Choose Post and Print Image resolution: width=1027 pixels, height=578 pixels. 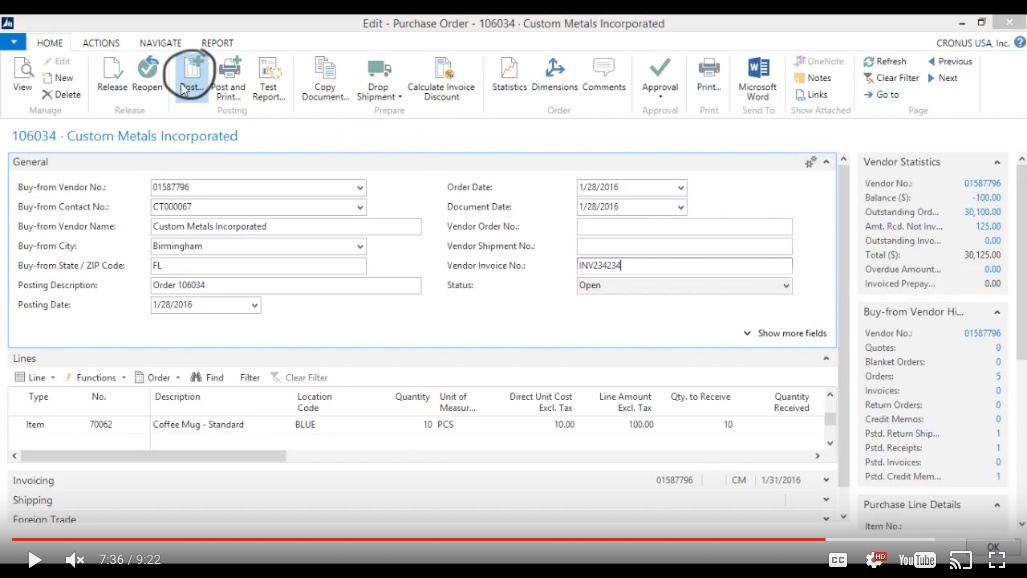[229, 79]
